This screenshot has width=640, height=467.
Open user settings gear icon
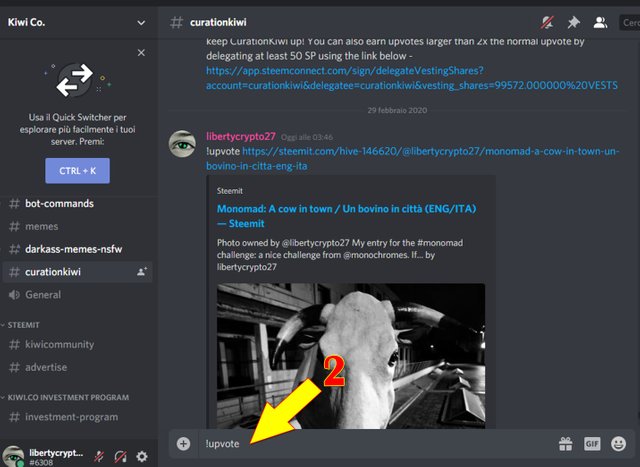point(142,456)
